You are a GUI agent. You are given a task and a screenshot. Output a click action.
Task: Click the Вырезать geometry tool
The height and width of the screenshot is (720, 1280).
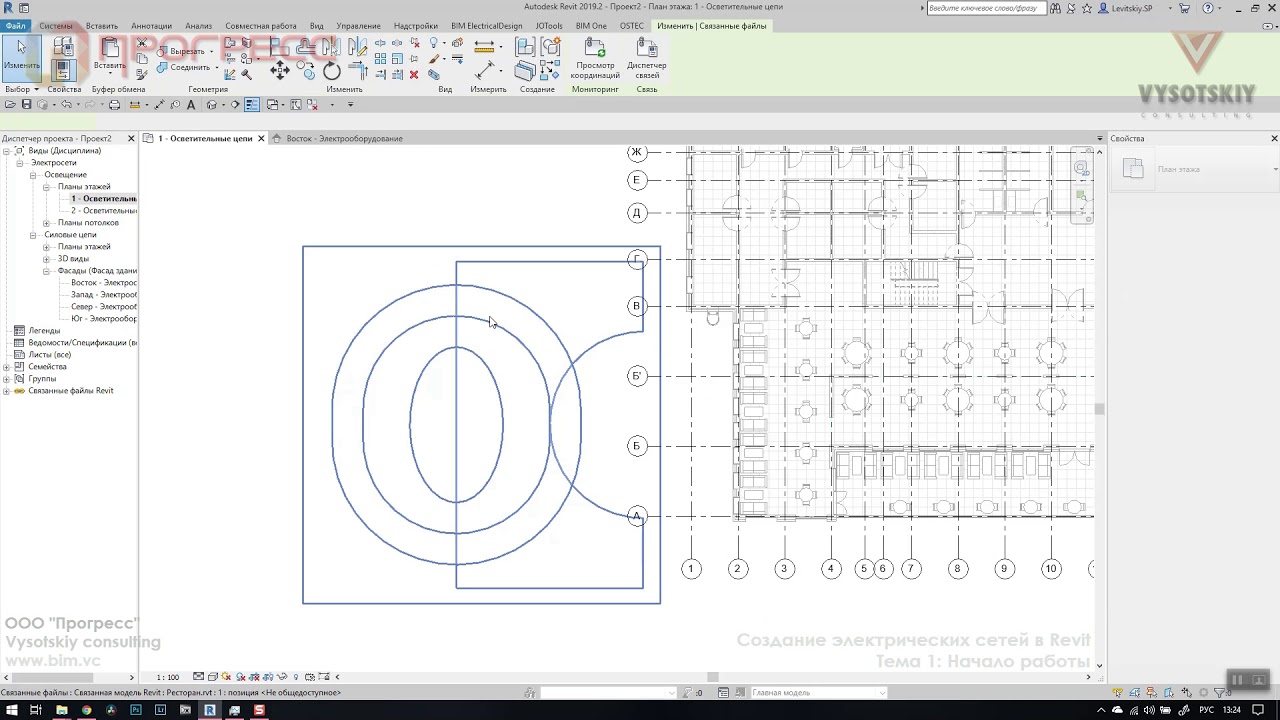tap(181, 51)
